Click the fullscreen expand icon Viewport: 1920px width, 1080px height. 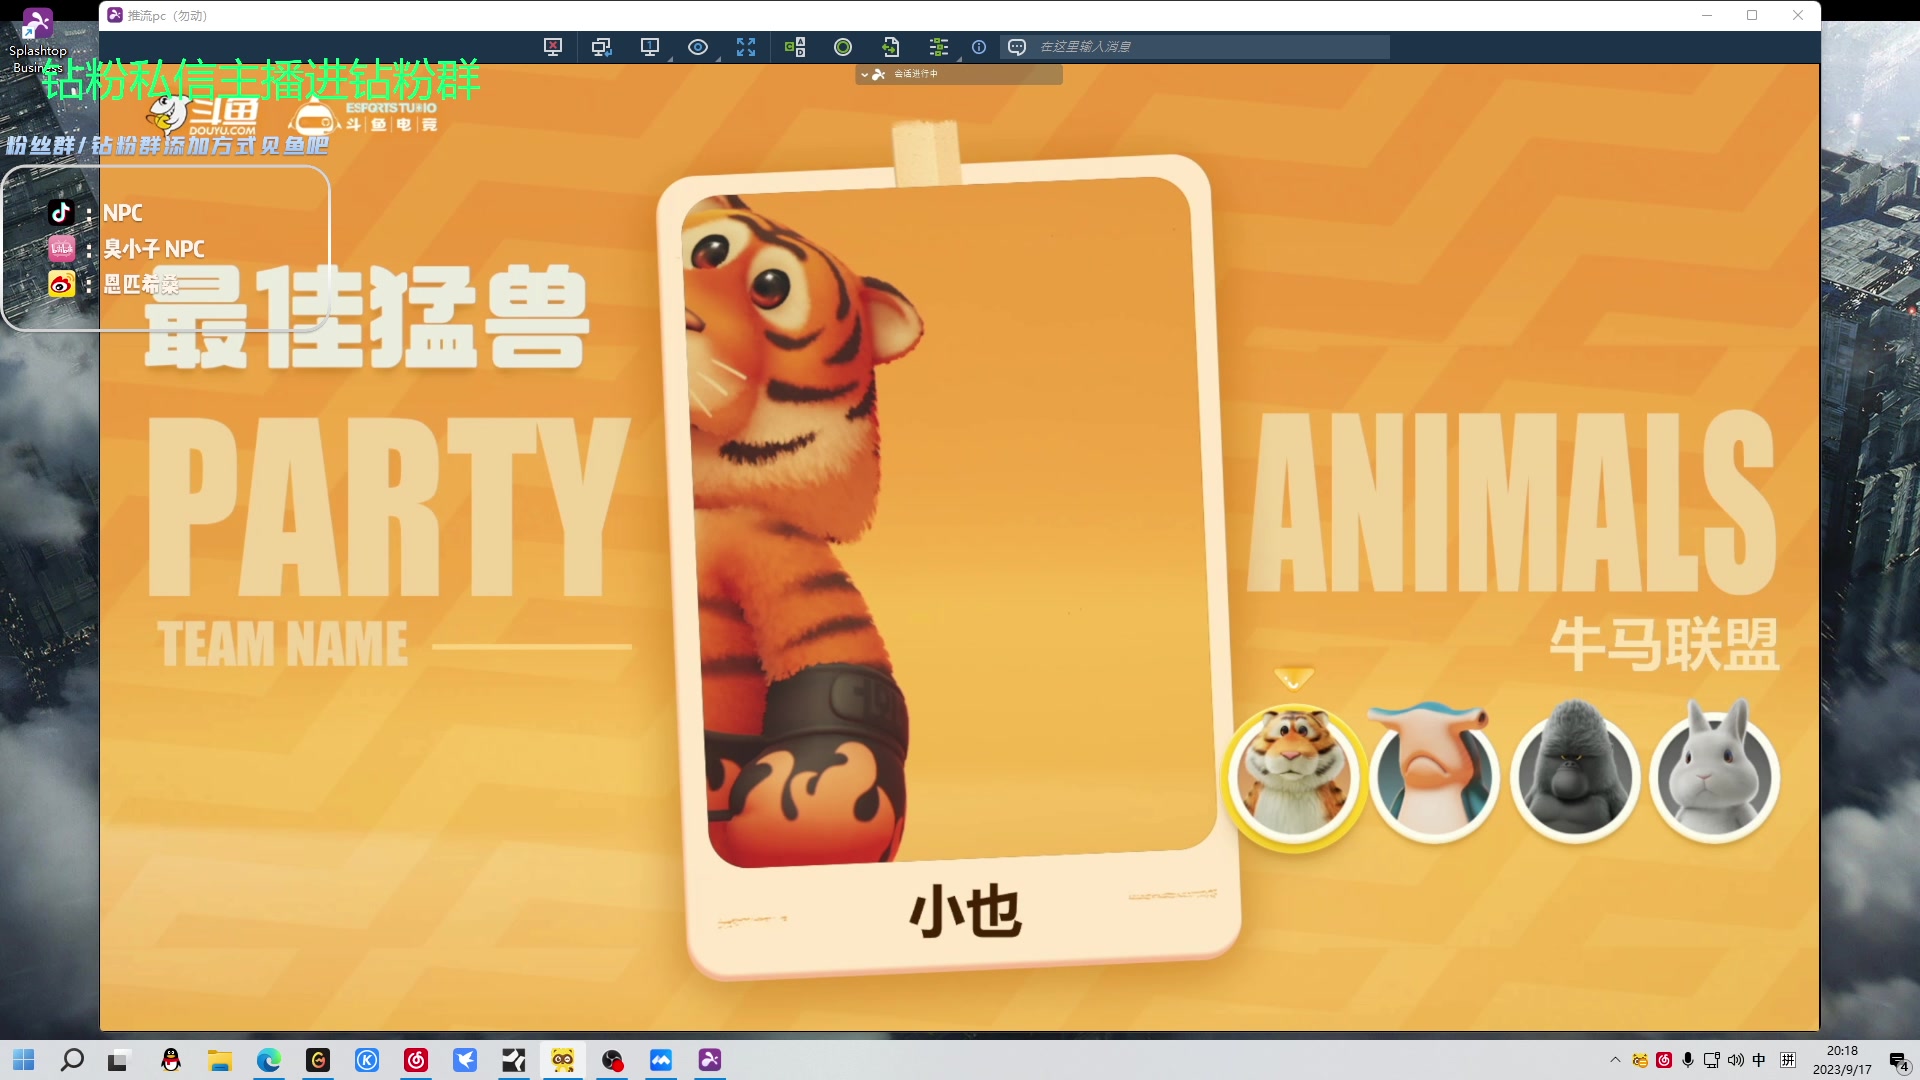coord(746,47)
